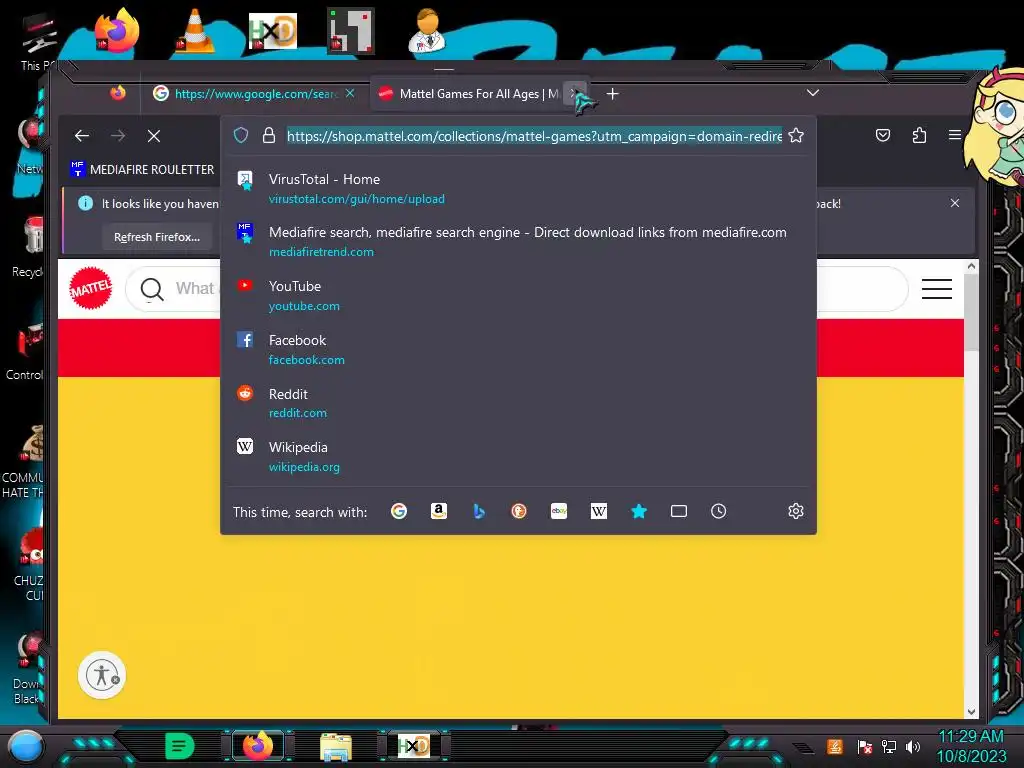Open the Start orb on taskbar
This screenshot has width=1024, height=768.
point(25,747)
